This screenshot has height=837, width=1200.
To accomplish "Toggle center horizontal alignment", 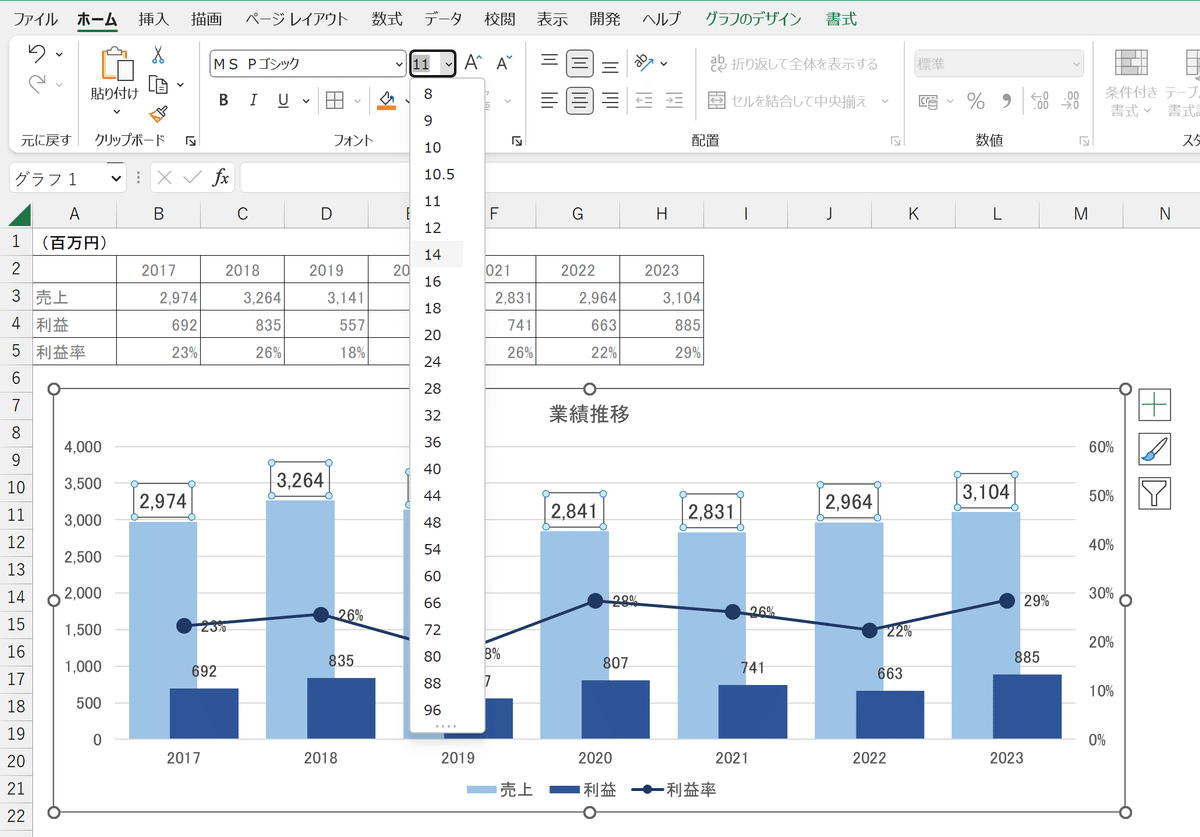I will [x=579, y=100].
